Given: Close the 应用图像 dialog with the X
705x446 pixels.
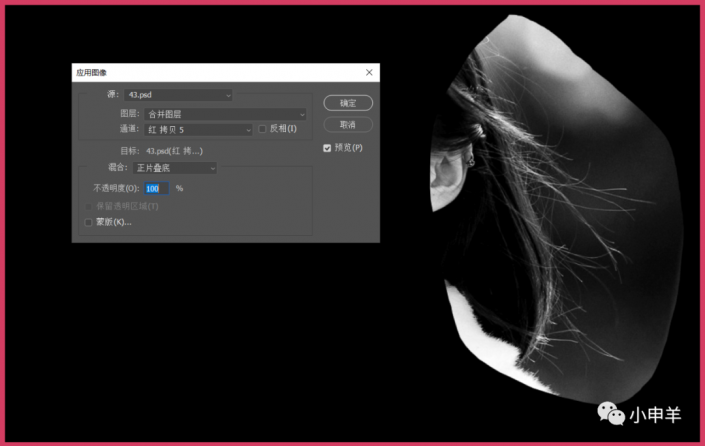Looking at the screenshot, I should point(369,73).
